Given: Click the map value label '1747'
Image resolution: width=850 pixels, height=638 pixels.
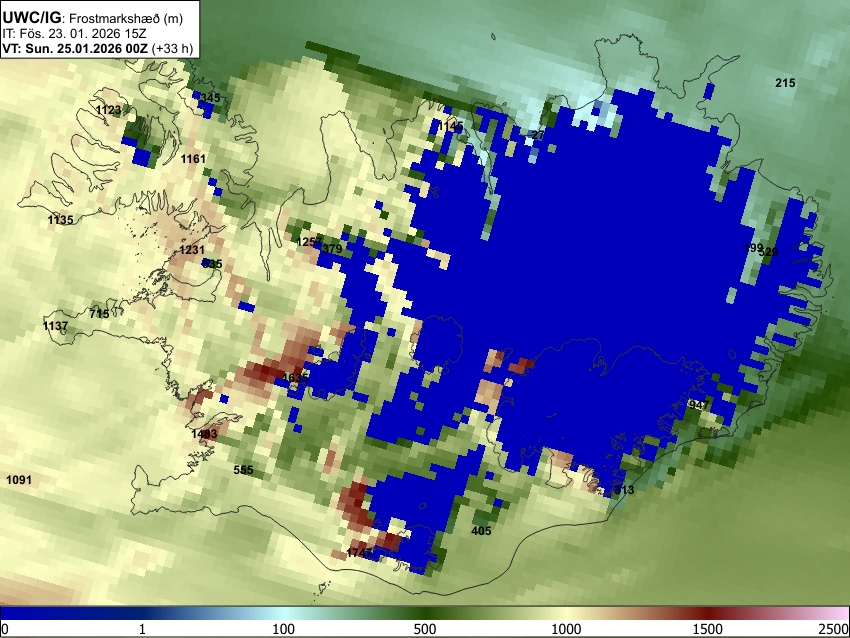Looking at the screenshot, I should (359, 552).
